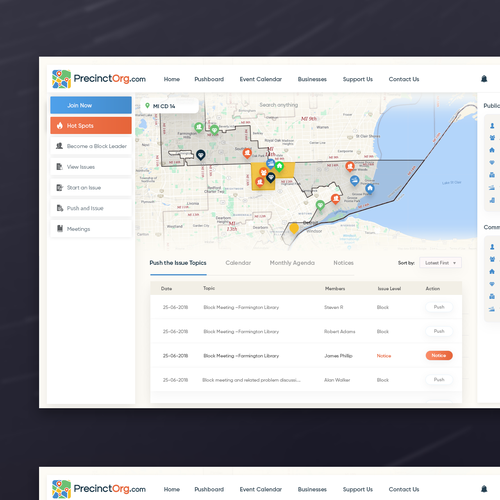Viewport: 500px width, 500px height.
Task: Open Home in the top window navigation
Action: pyautogui.click(x=172, y=79)
